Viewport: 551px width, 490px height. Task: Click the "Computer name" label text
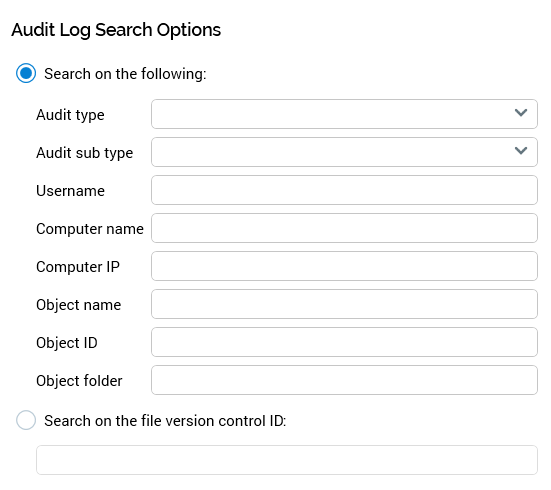tap(90, 229)
